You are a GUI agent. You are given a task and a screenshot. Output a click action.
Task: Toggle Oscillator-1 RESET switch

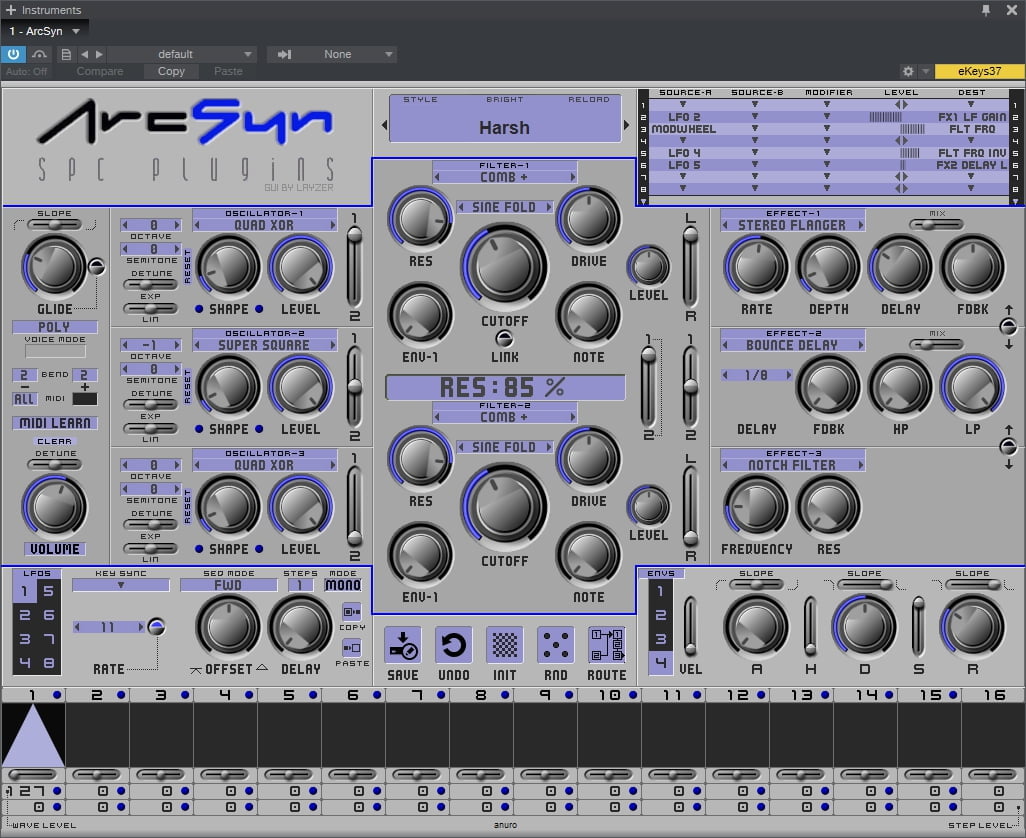pyautogui.click(x=187, y=266)
